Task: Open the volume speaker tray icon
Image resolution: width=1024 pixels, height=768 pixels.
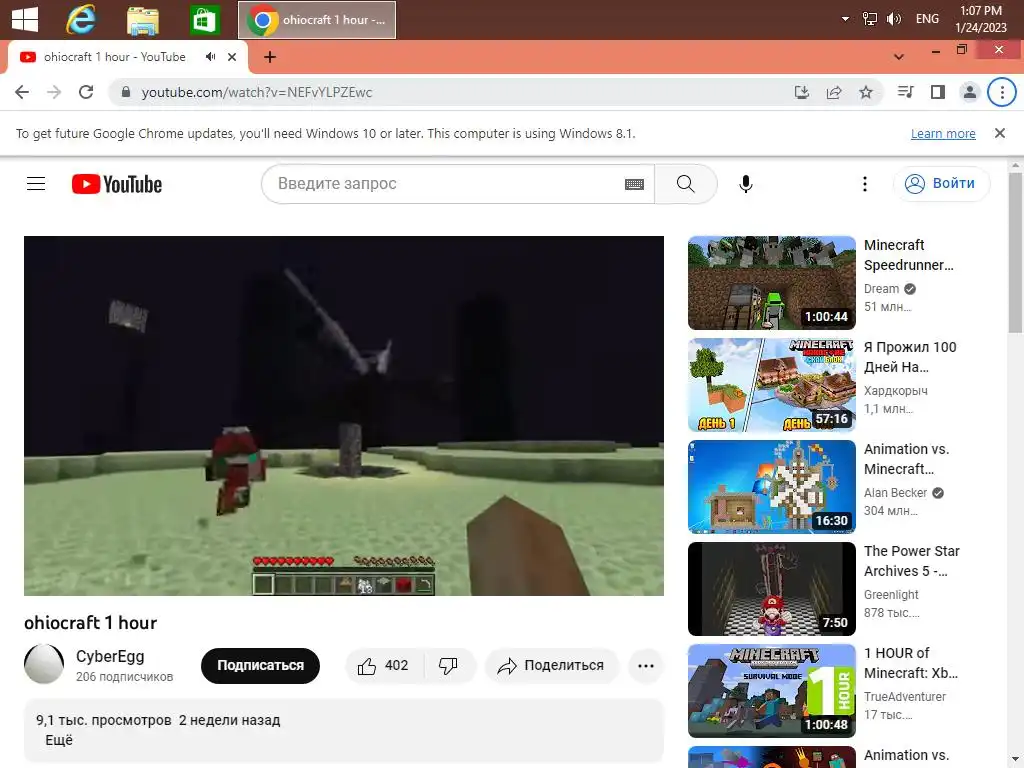Action: tap(893, 19)
